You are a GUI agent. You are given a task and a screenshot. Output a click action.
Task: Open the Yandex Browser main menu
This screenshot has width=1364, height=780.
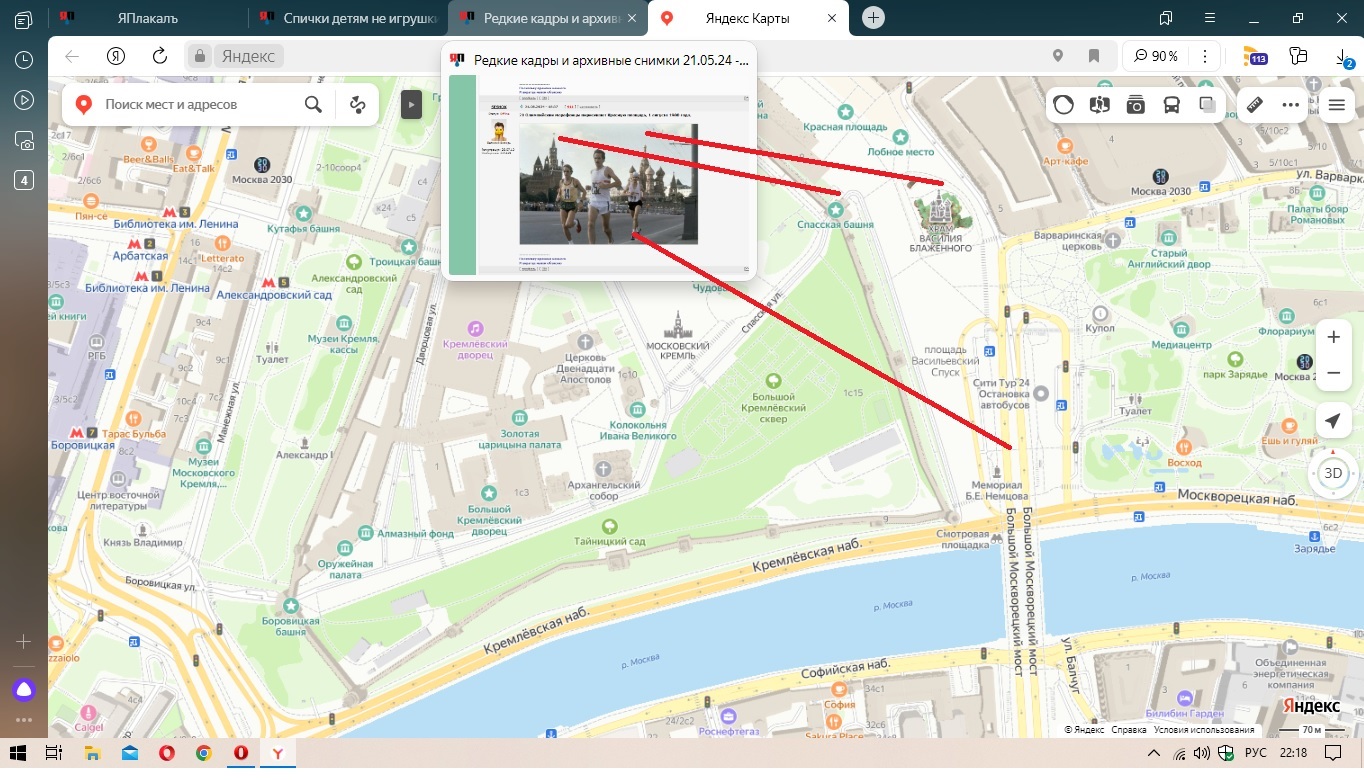[x=1210, y=18]
